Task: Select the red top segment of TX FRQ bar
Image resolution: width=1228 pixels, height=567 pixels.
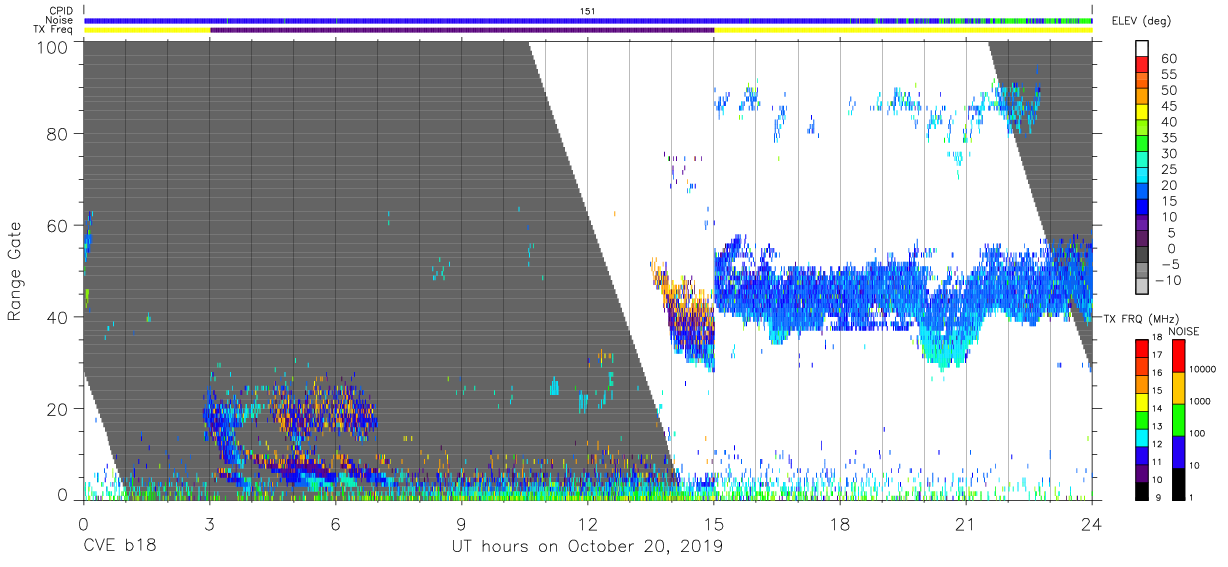Action: tap(1142, 348)
